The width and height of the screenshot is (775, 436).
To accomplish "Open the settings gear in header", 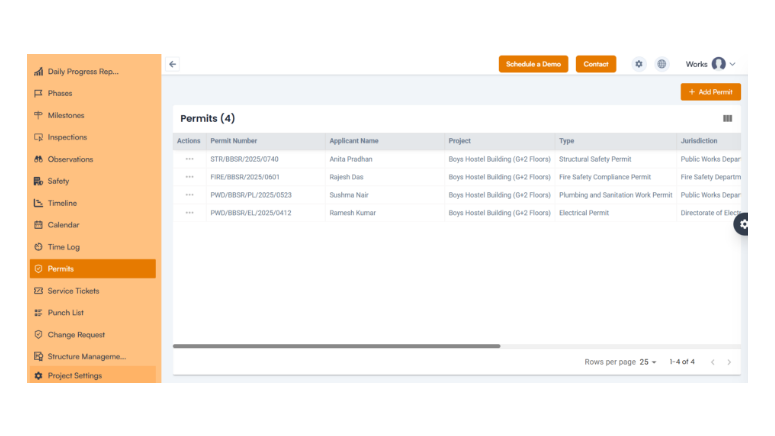I will [x=639, y=64].
